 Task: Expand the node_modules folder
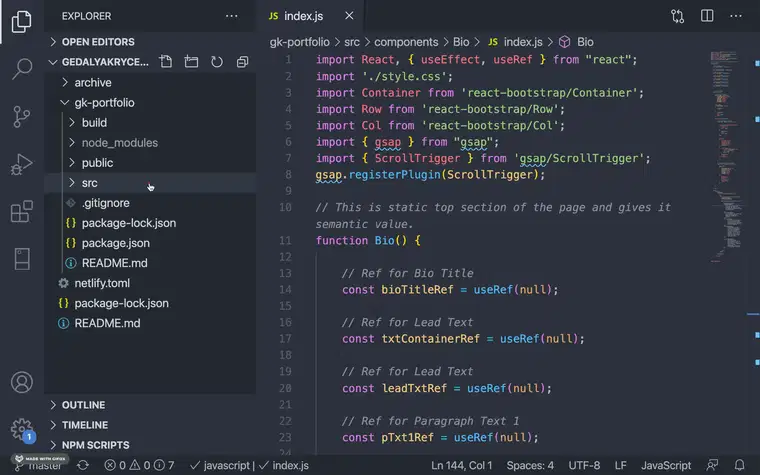point(150,142)
